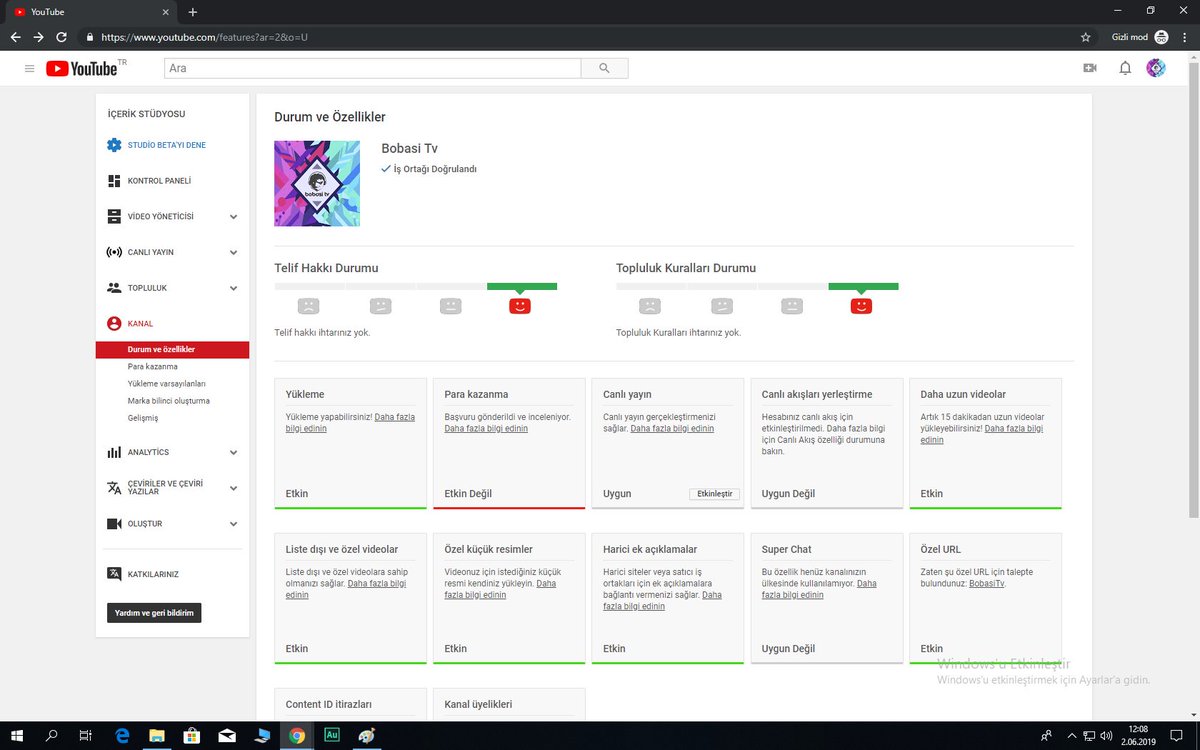The image size is (1200, 750).
Task: Click the Bobasi Tv channel thumbnail
Action: pyautogui.click(x=317, y=183)
